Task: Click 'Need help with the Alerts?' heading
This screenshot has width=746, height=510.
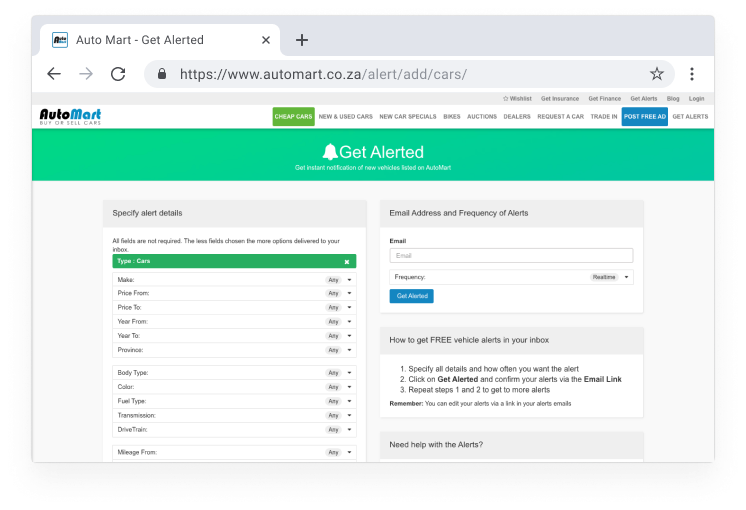Action: point(436,445)
